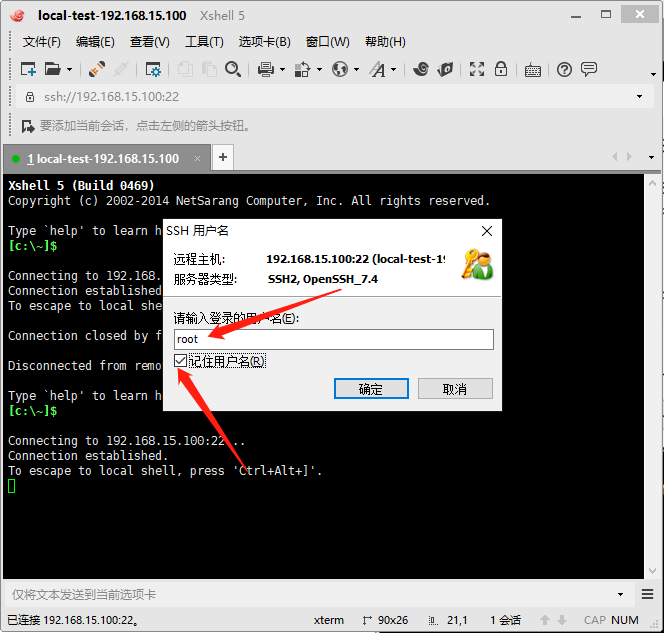Screen dimensions: 664x633
Task: Open the tab list dropdown arrow
Action: 651,157
